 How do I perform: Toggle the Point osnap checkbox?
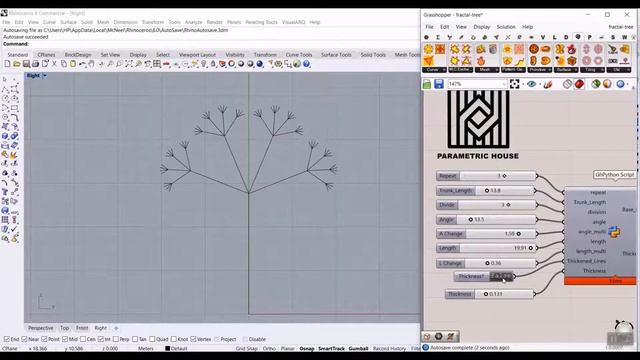[x=44, y=339]
